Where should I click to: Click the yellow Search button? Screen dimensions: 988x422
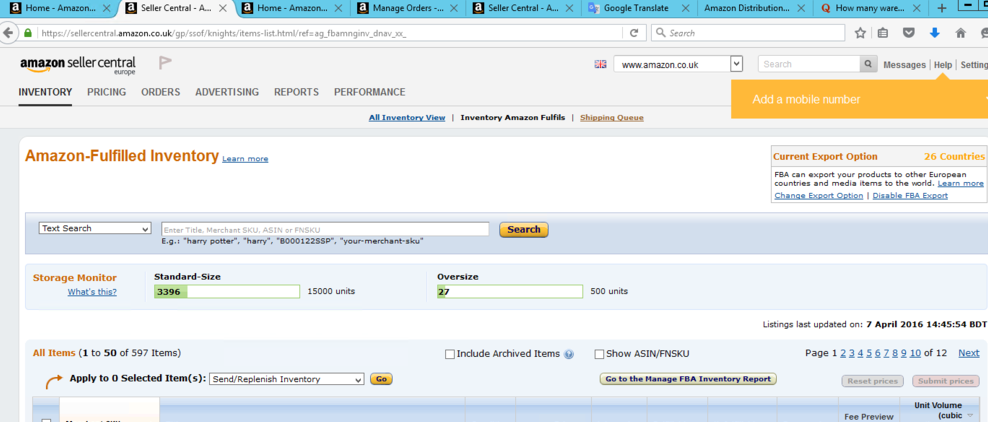[524, 229]
